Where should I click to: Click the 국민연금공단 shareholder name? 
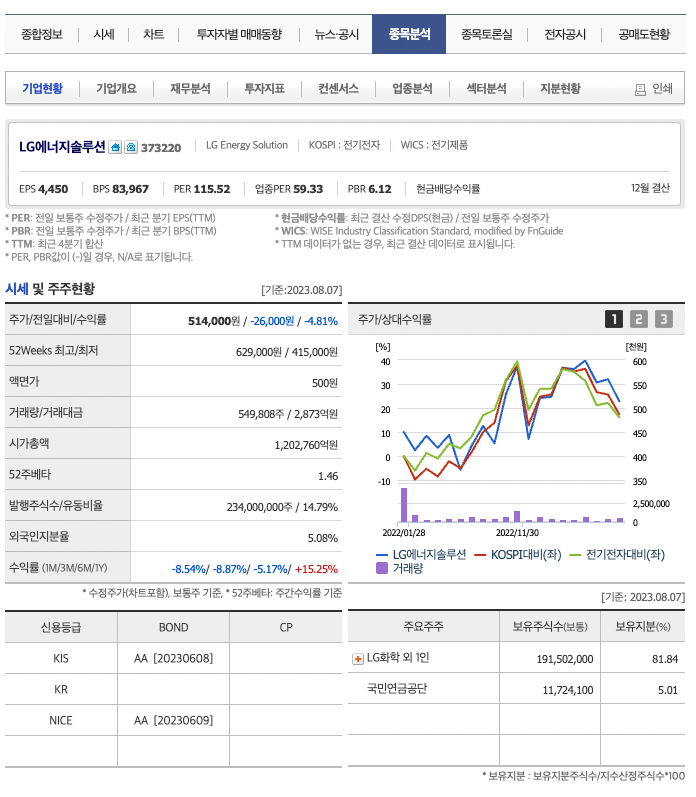tap(397, 689)
